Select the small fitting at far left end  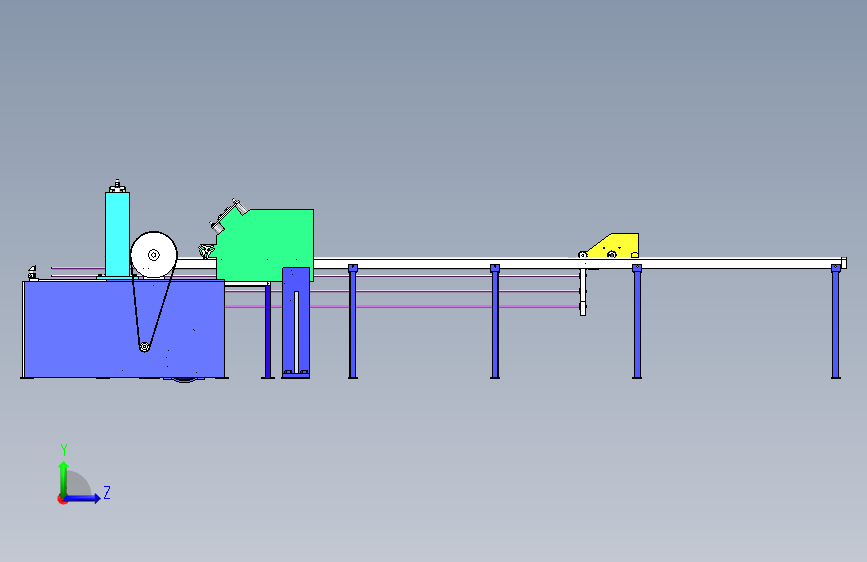(x=32, y=273)
